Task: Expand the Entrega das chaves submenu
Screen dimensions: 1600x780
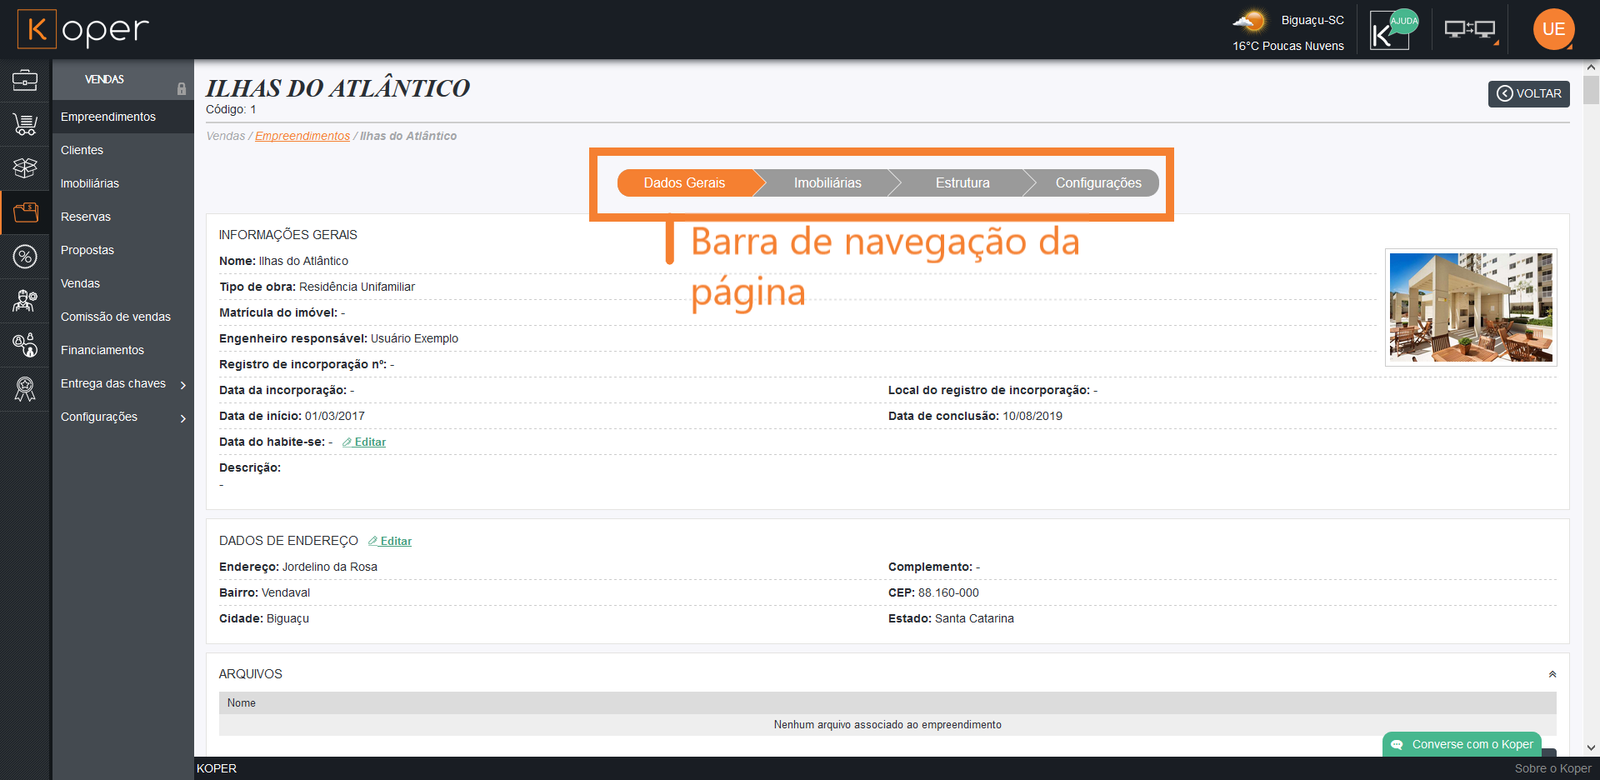Action: [x=183, y=385]
